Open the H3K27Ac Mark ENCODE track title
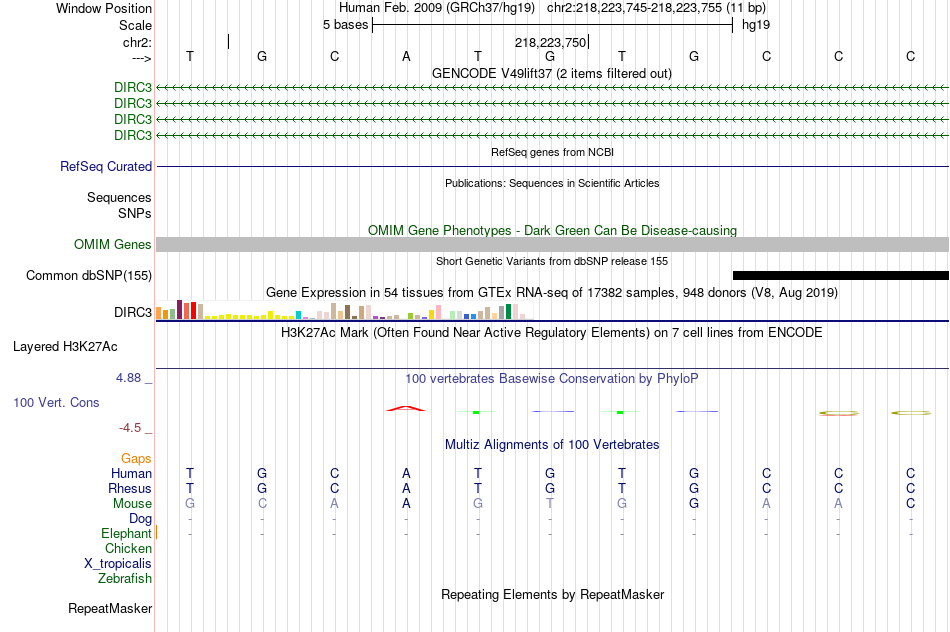 551,333
